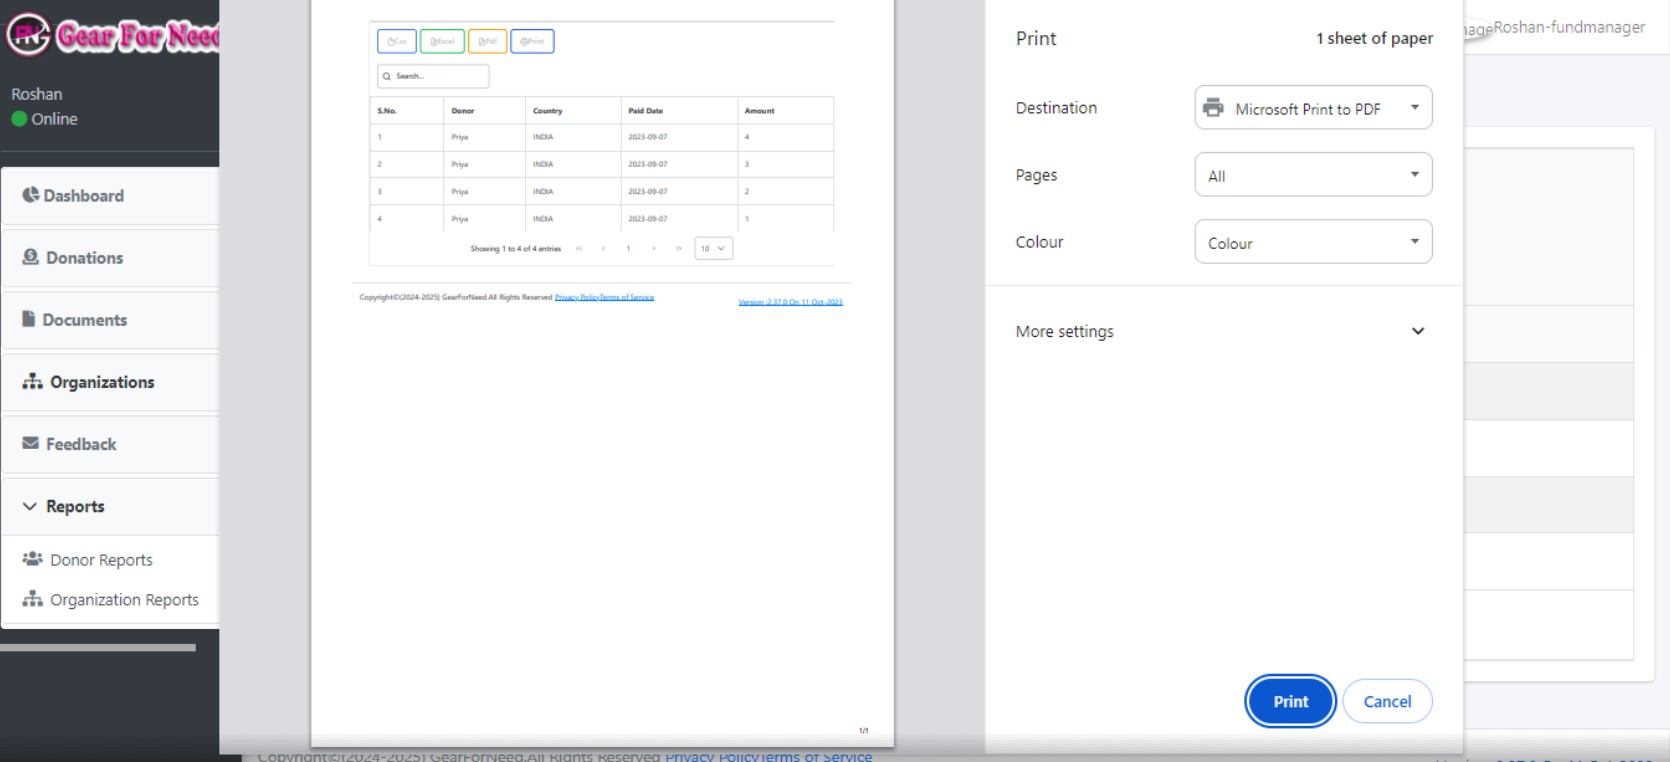The height and width of the screenshot is (762, 1670).
Task: Select Donor Reports submenu item
Action: (101, 560)
